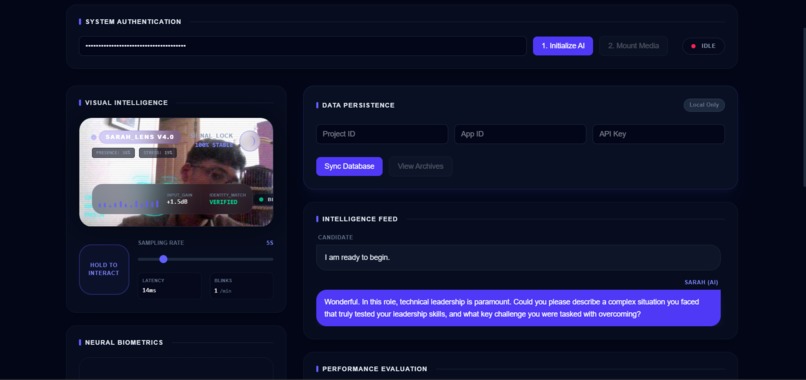Screen dimensions: 806x380
Task: Click the circular signal lock icon on video
Action: coord(250,140)
